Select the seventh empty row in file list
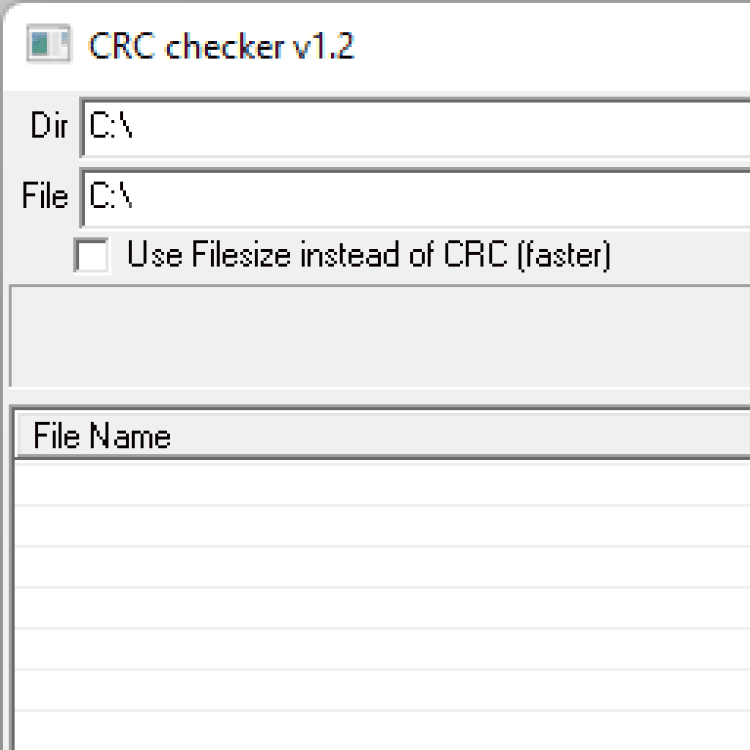Viewport: 750px width, 750px height. 380,730
